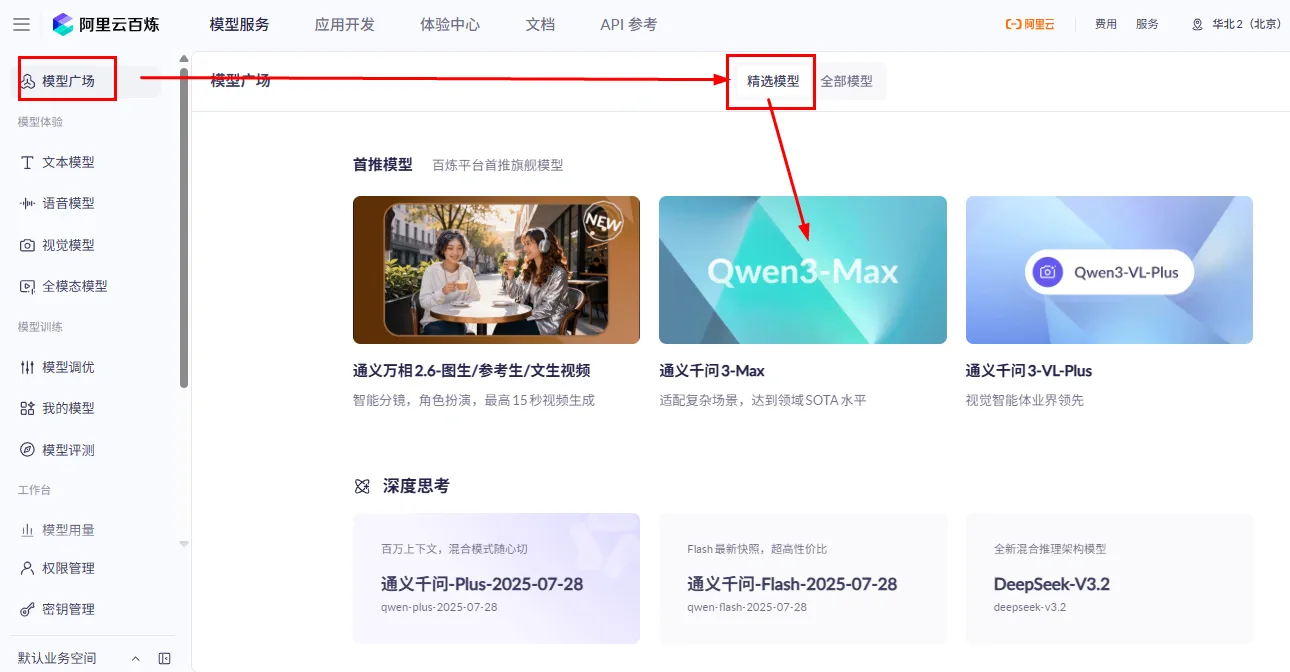Switch to the 精选模型 tab
The height and width of the screenshot is (672, 1290).
[x=773, y=81]
